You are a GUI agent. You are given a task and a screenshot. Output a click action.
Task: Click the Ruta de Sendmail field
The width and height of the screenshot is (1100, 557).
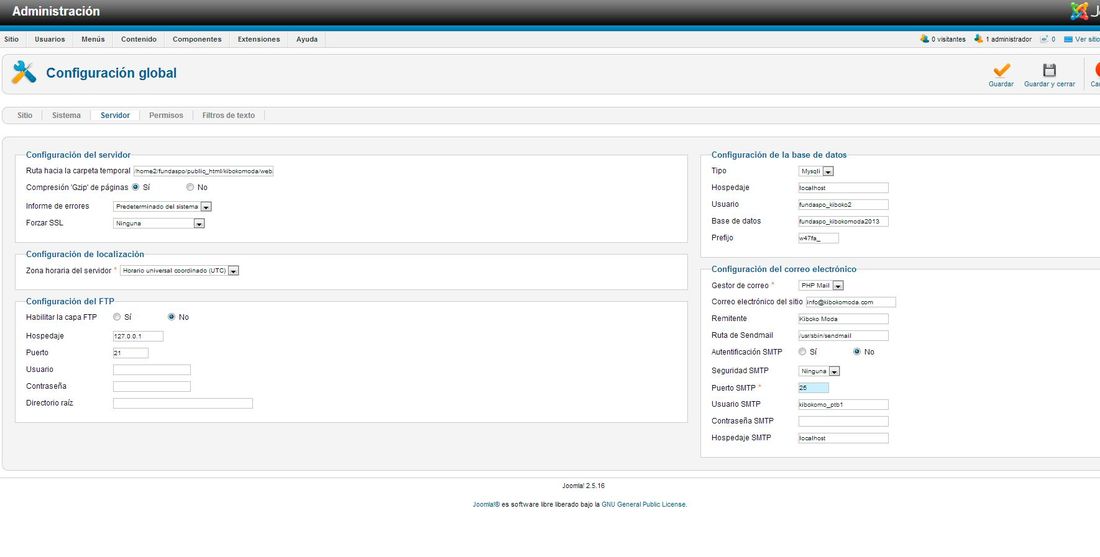843,336
